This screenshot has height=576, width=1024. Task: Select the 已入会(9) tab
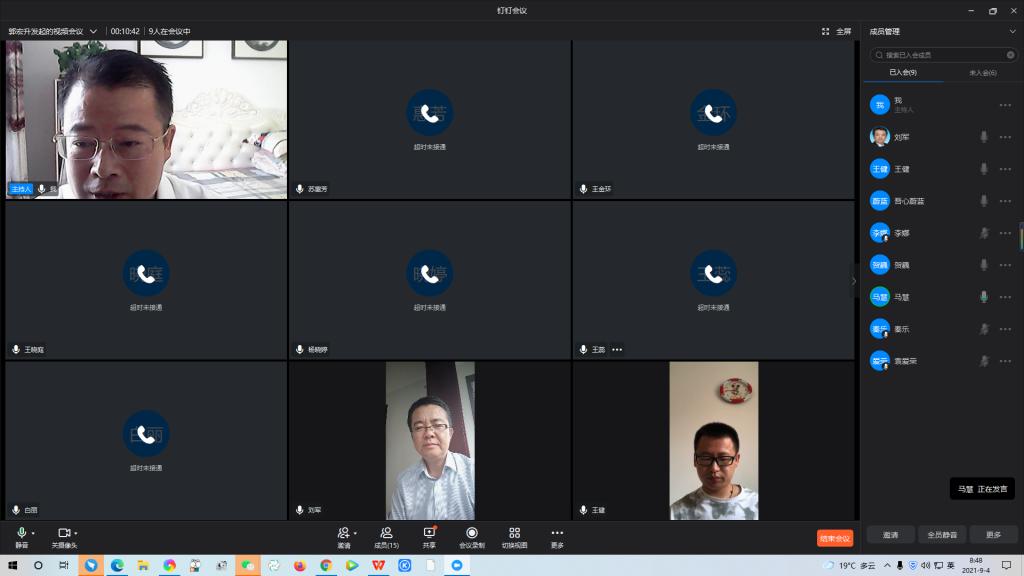[x=903, y=73]
